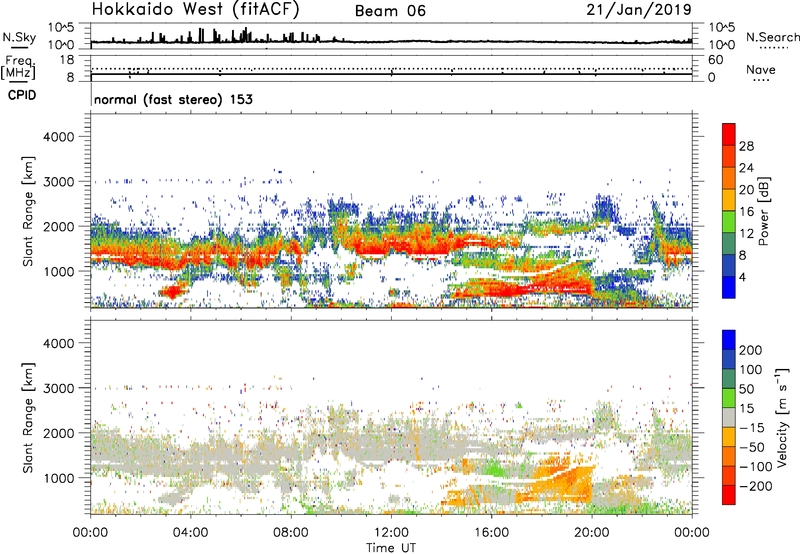Click the '1000' tick on the power panel

coord(59,271)
